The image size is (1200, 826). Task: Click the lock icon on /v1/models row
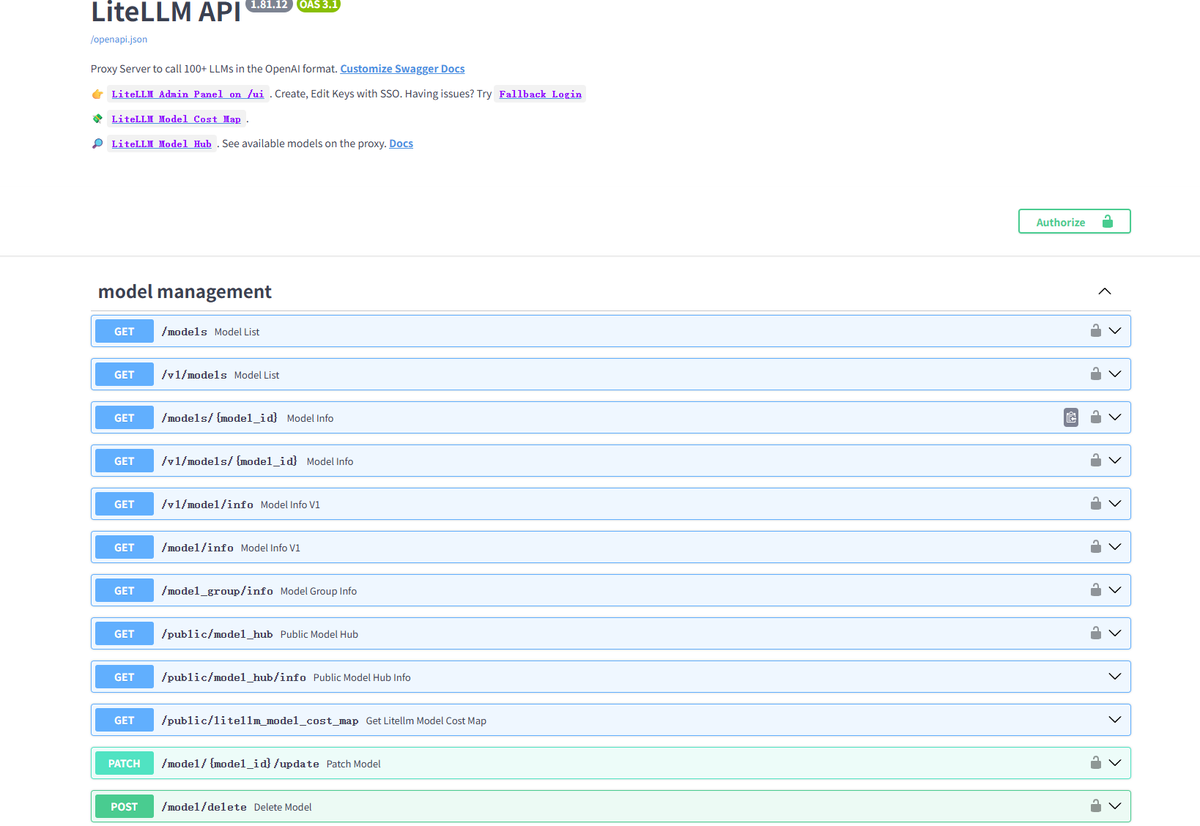pos(1096,374)
